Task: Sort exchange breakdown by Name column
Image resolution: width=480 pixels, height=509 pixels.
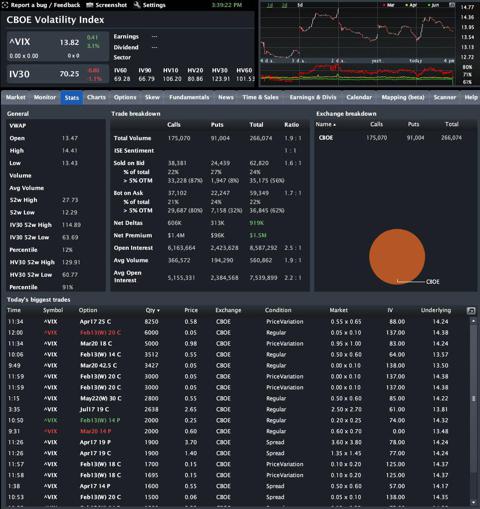Action: pyautogui.click(x=325, y=124)
